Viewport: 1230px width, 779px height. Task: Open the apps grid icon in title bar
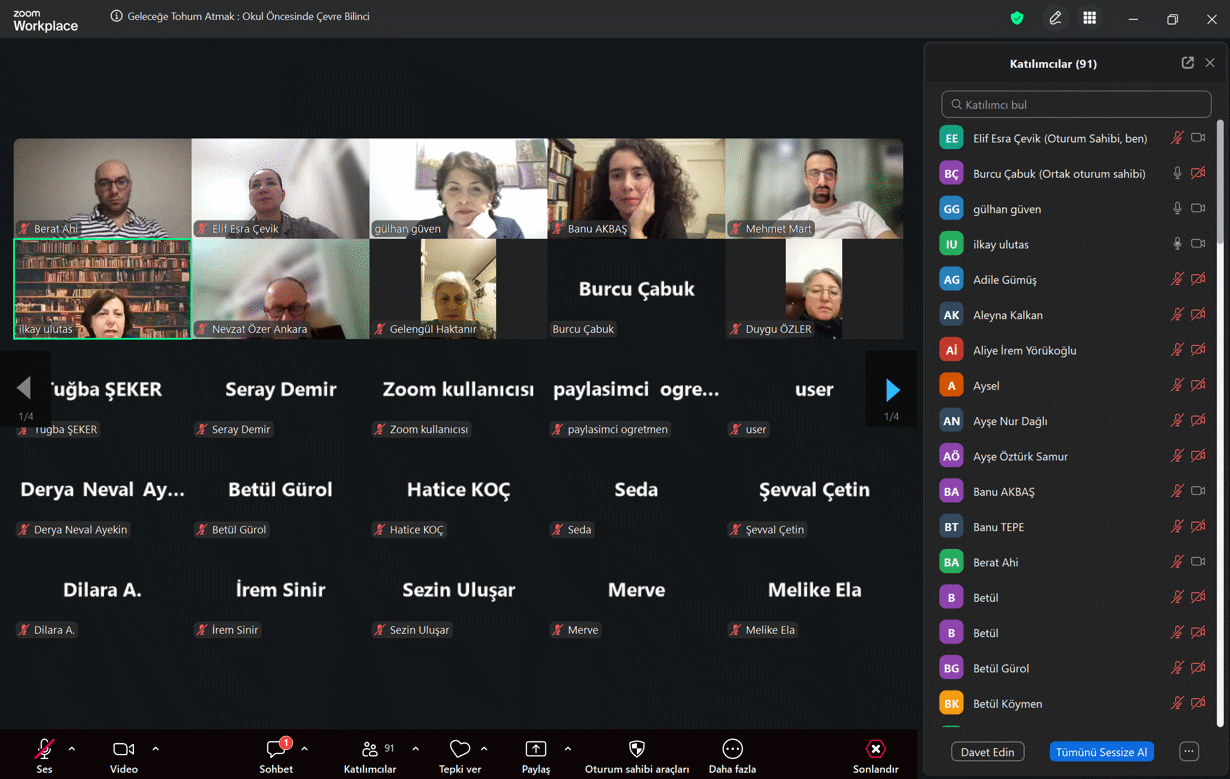pyautogui.click(x=1089, y=18)
